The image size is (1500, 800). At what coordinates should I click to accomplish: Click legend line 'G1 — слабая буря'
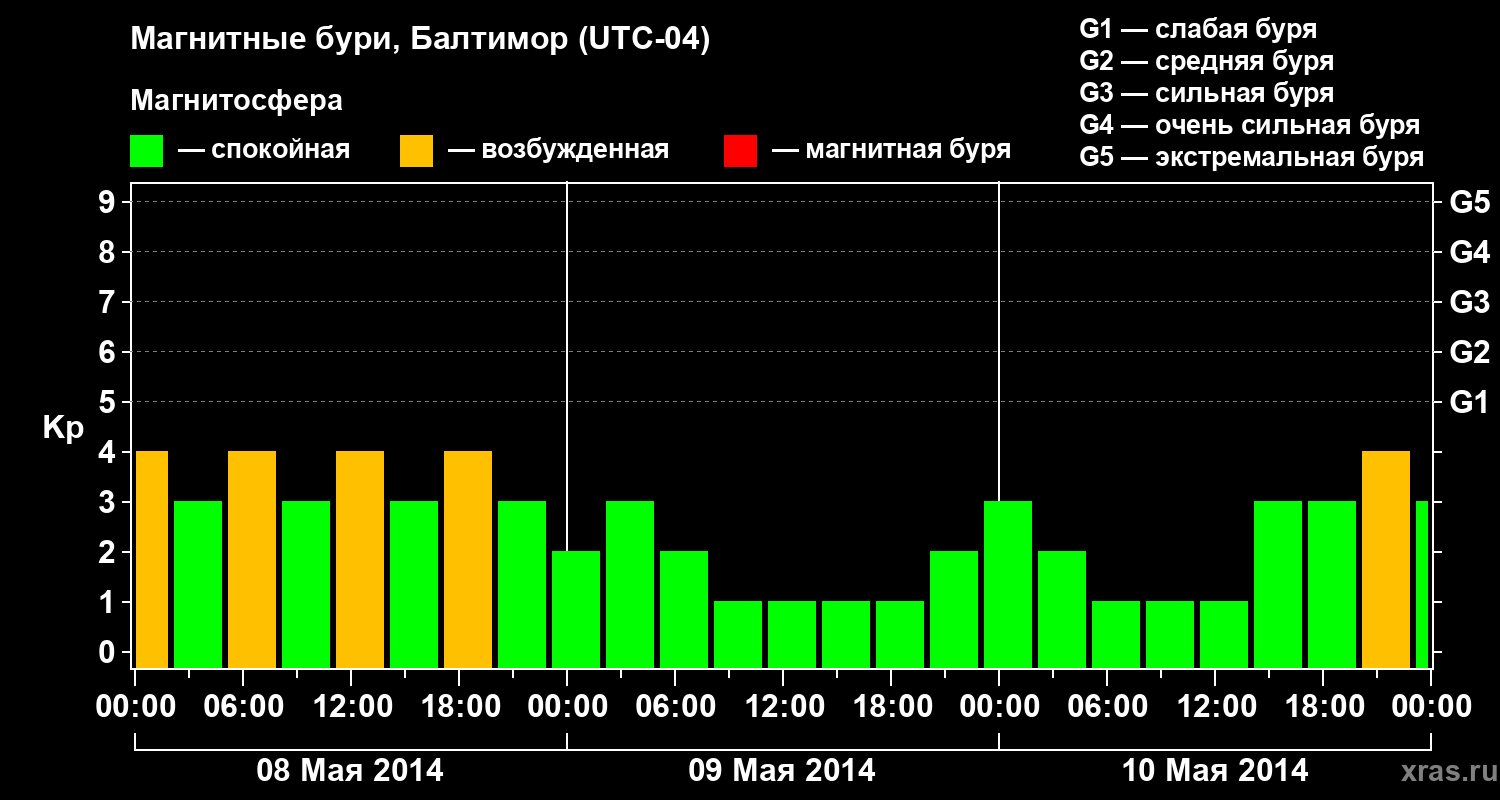coord(1198,29)
